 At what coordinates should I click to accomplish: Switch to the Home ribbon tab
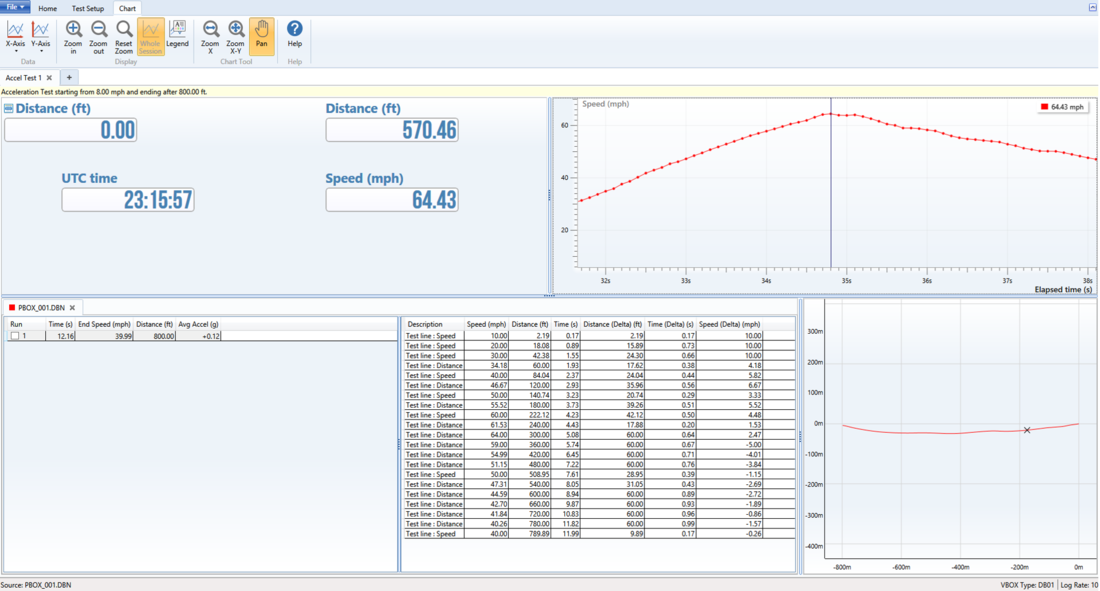(x=47, y=8)
